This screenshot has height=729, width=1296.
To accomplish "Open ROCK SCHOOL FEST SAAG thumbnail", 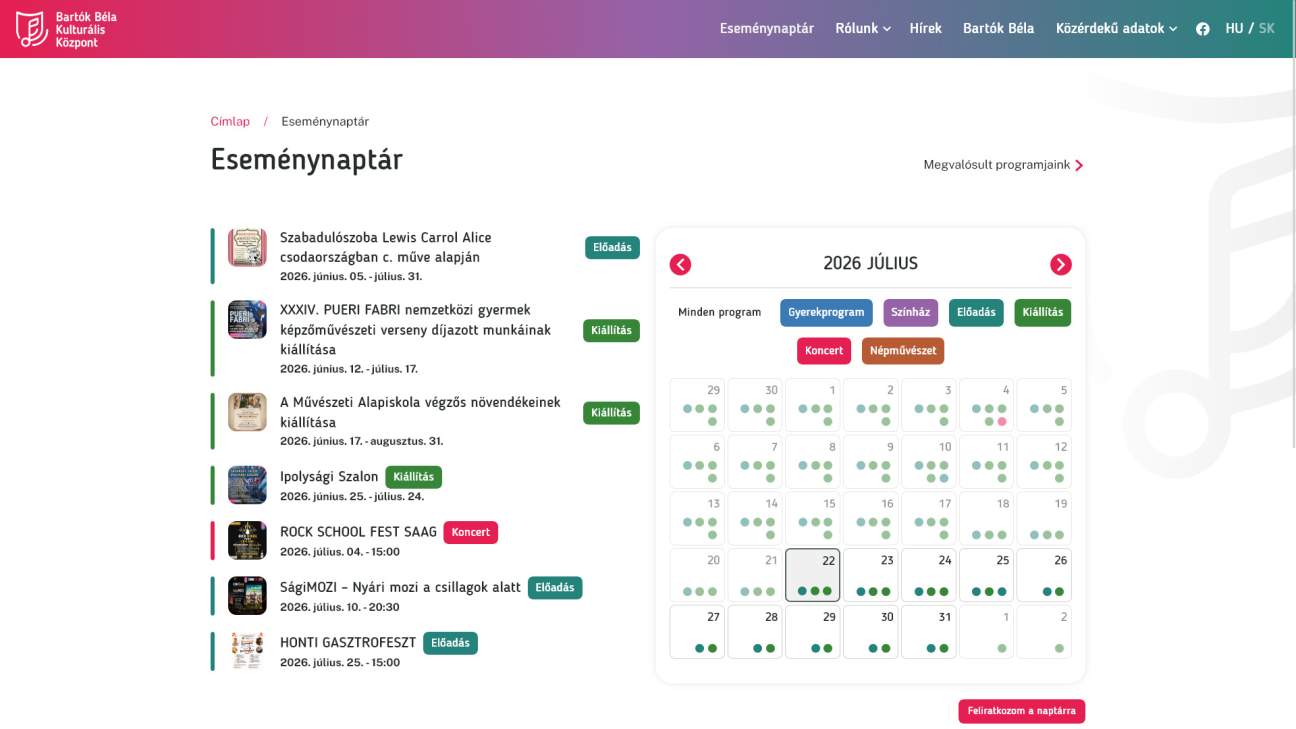I will click(x=247, y=540).
